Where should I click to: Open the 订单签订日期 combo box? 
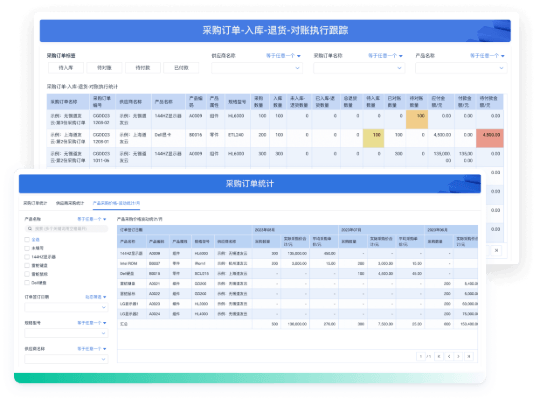[x=66, y=307]
